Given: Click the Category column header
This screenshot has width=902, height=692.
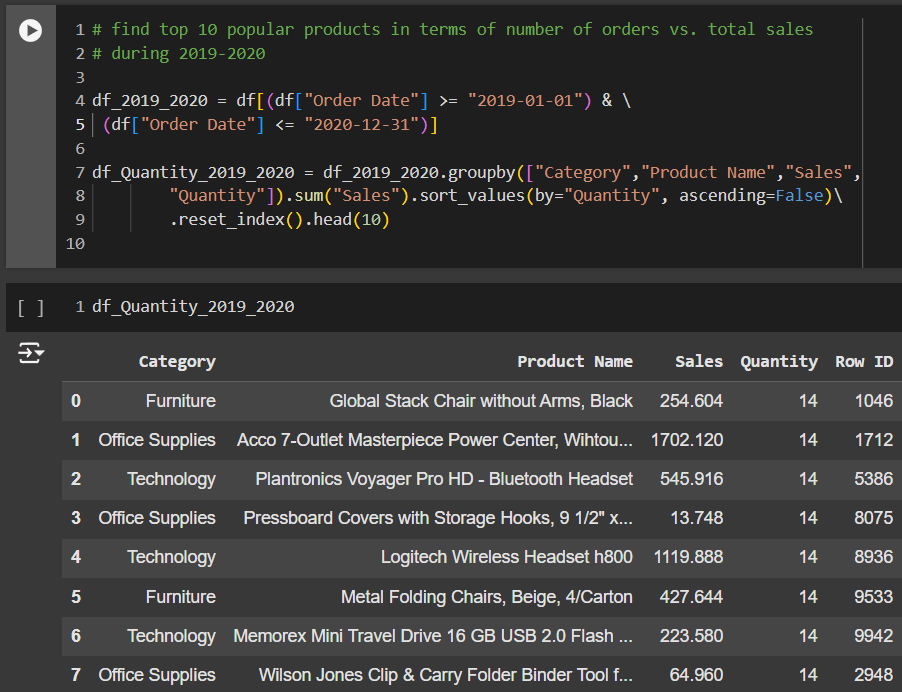Looking at the screenshot, I should [177, 362].
